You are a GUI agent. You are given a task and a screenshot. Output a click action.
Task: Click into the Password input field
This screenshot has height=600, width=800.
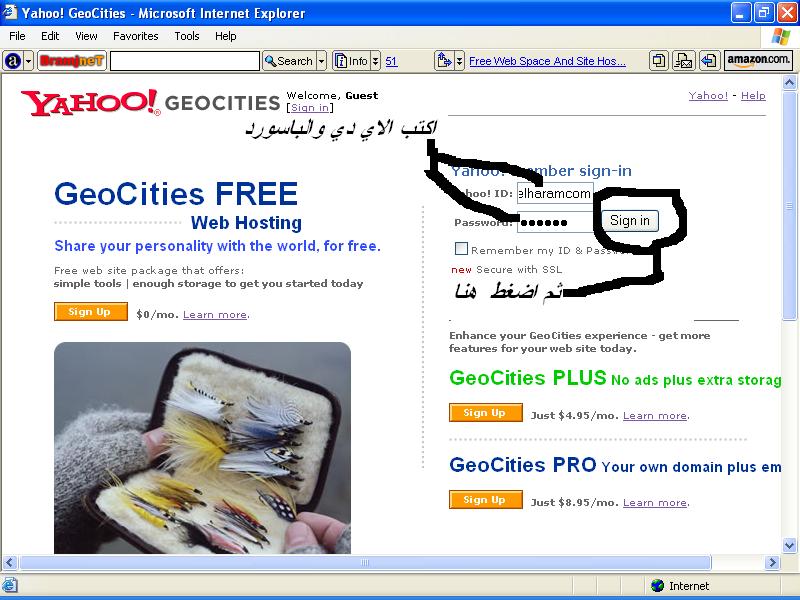click(x=555, y=222)
